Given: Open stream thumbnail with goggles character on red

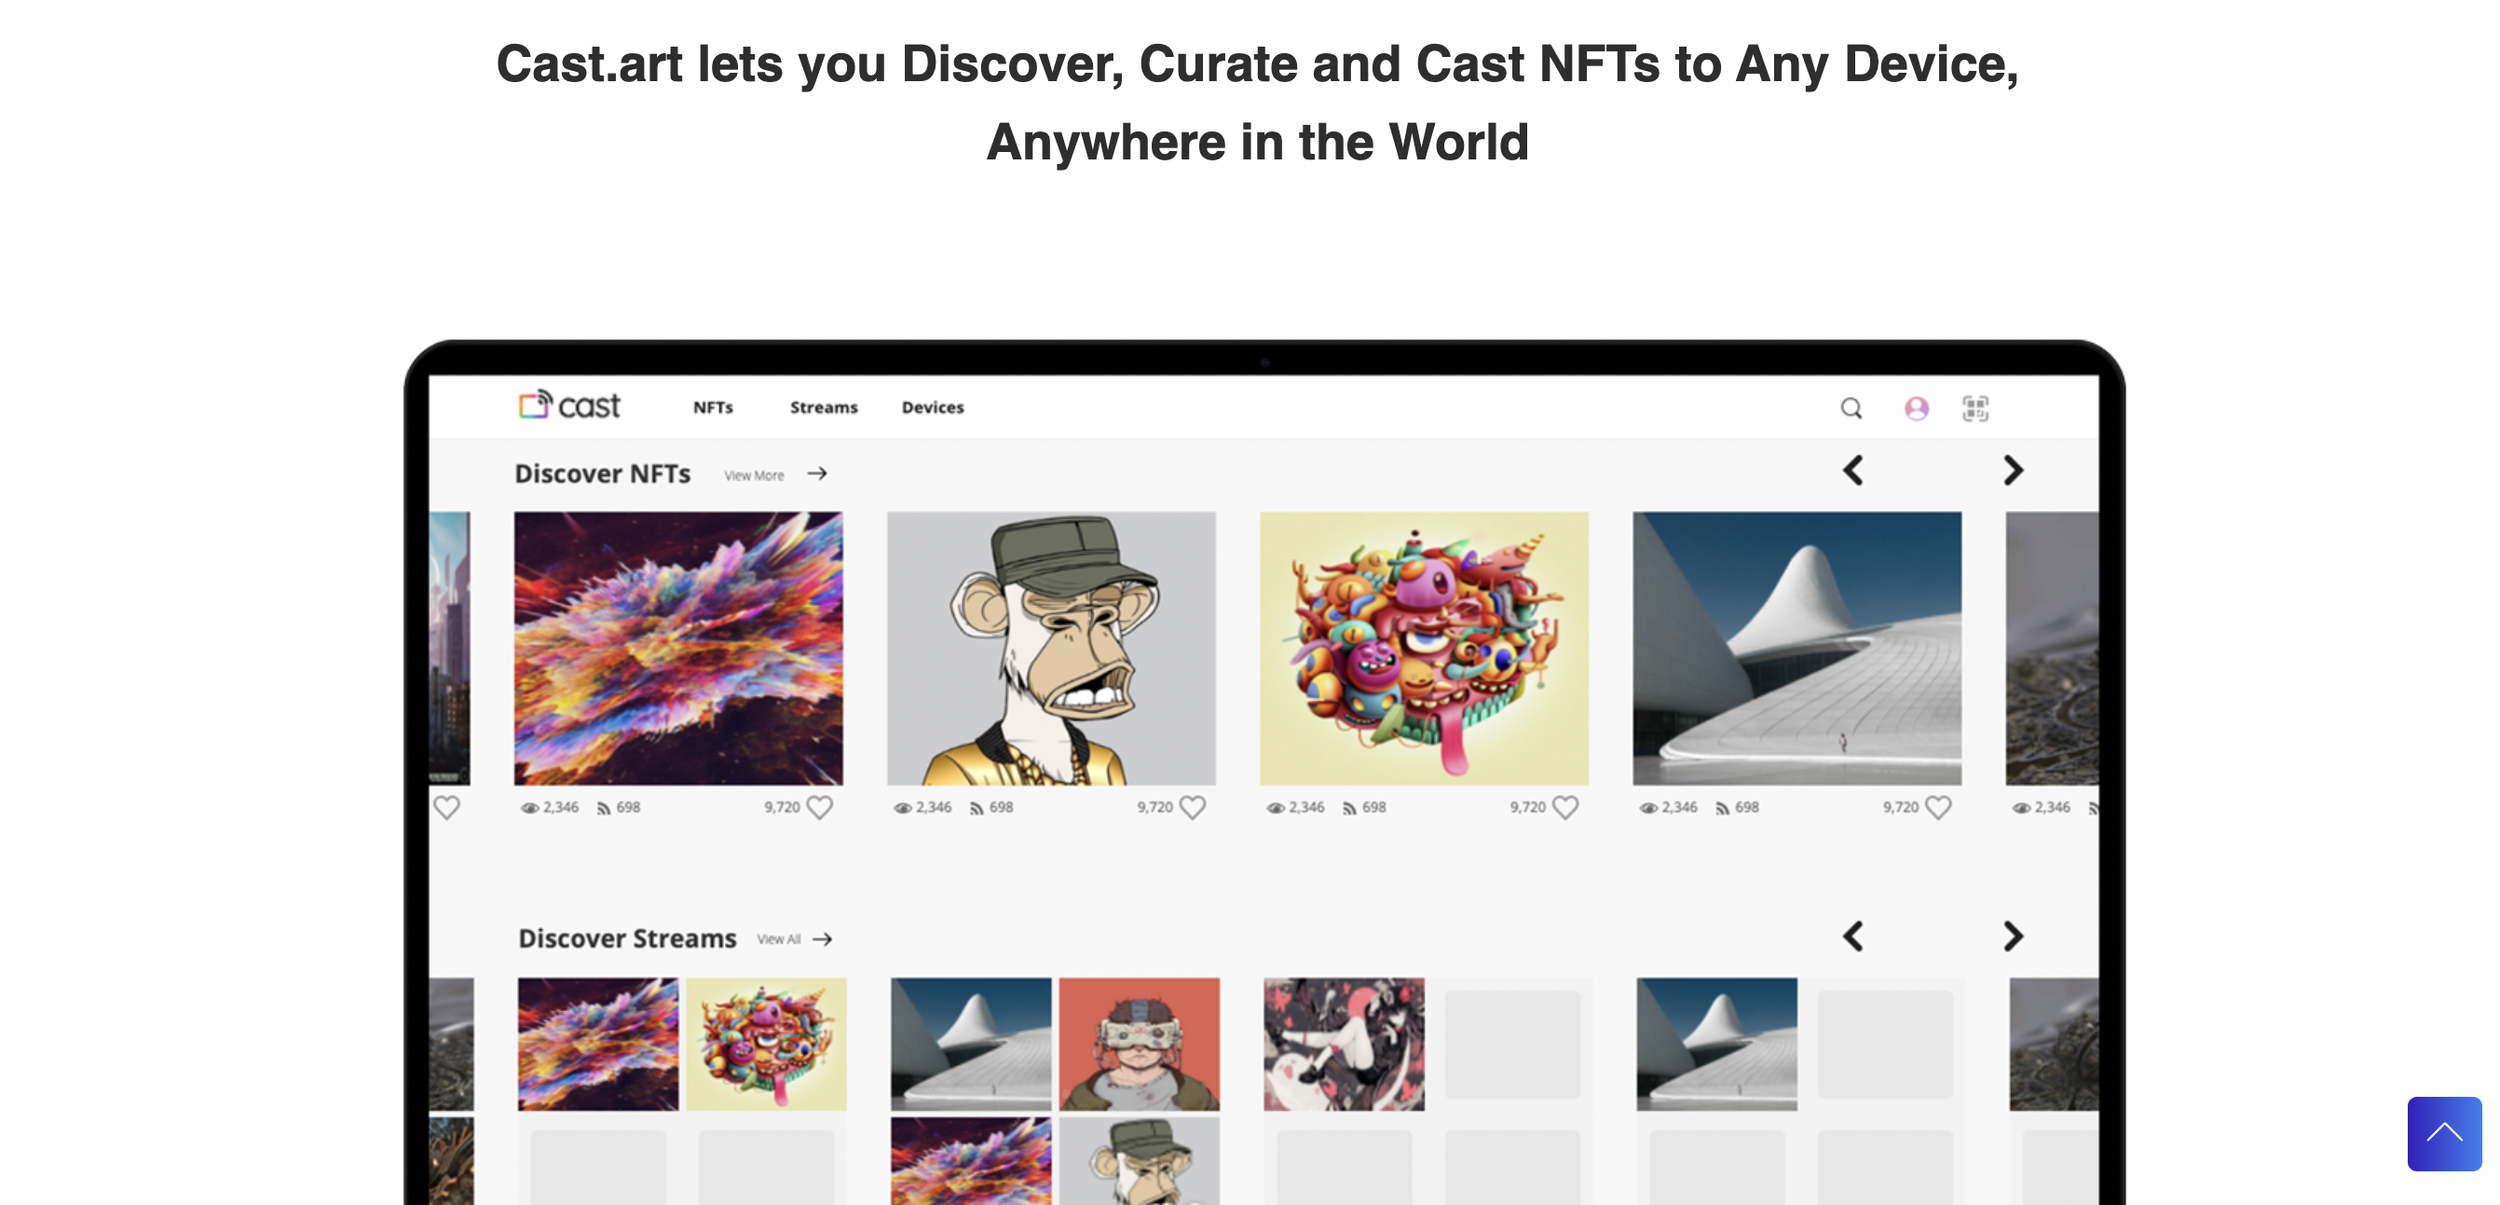Looking at the screenshot, I should click(x=1139, y=1044).
